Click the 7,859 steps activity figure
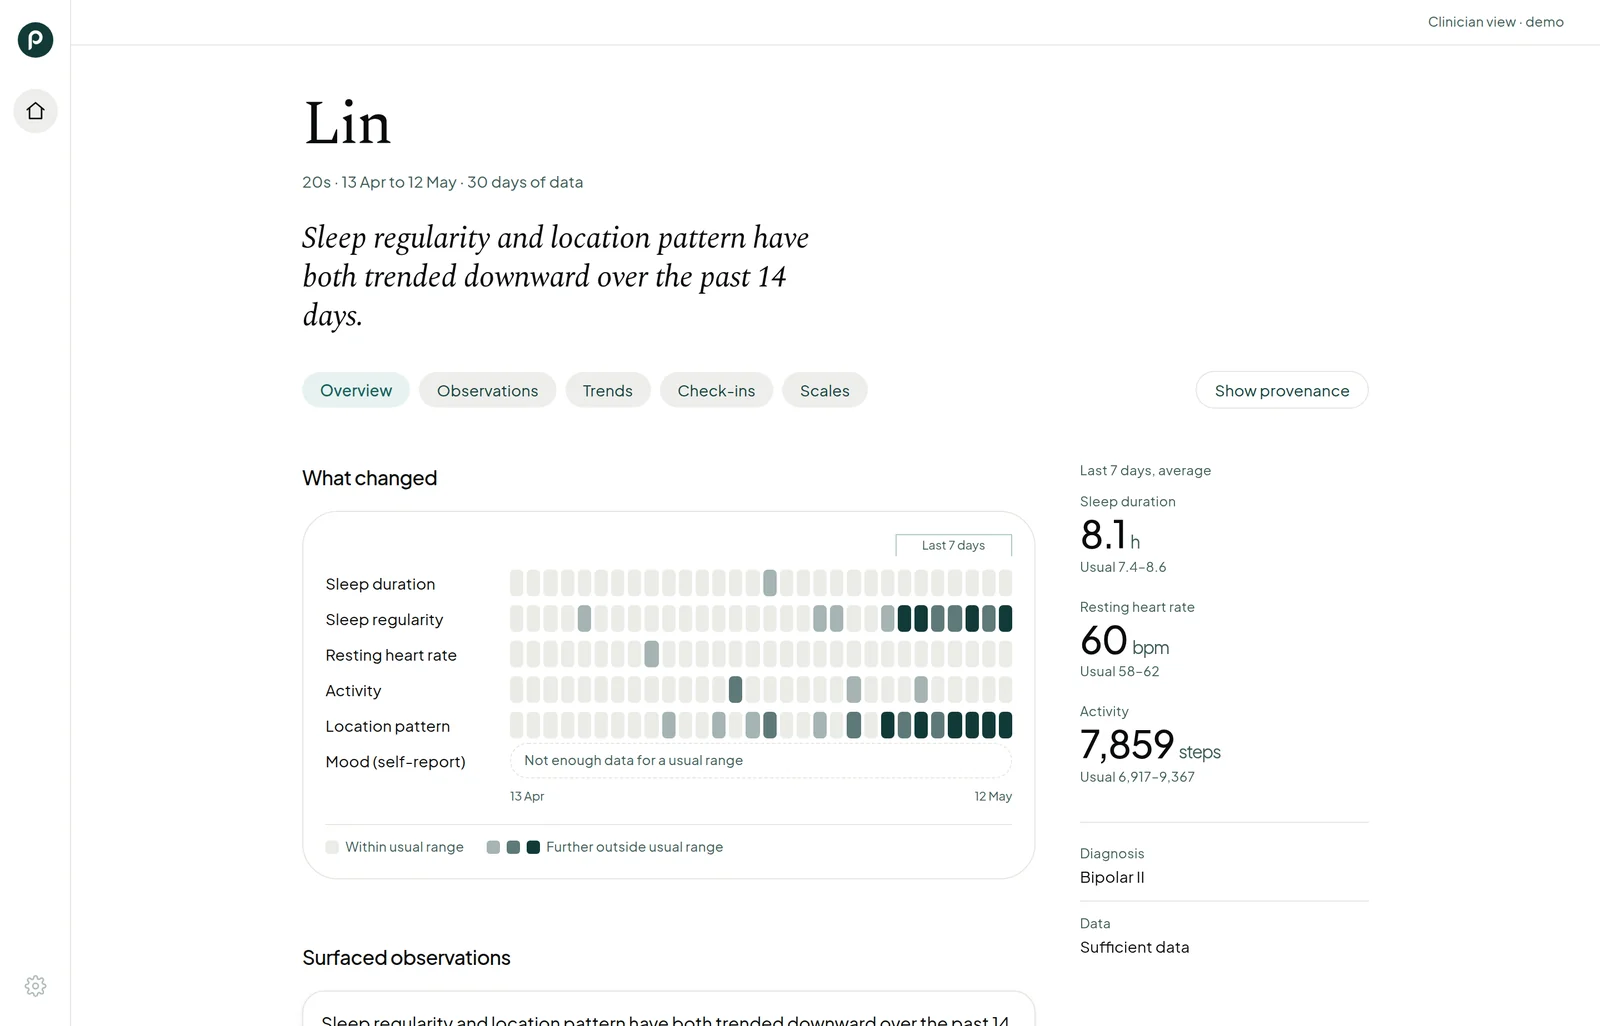The width and height of the screenshot is (1600, 1026). (1150, 745)
